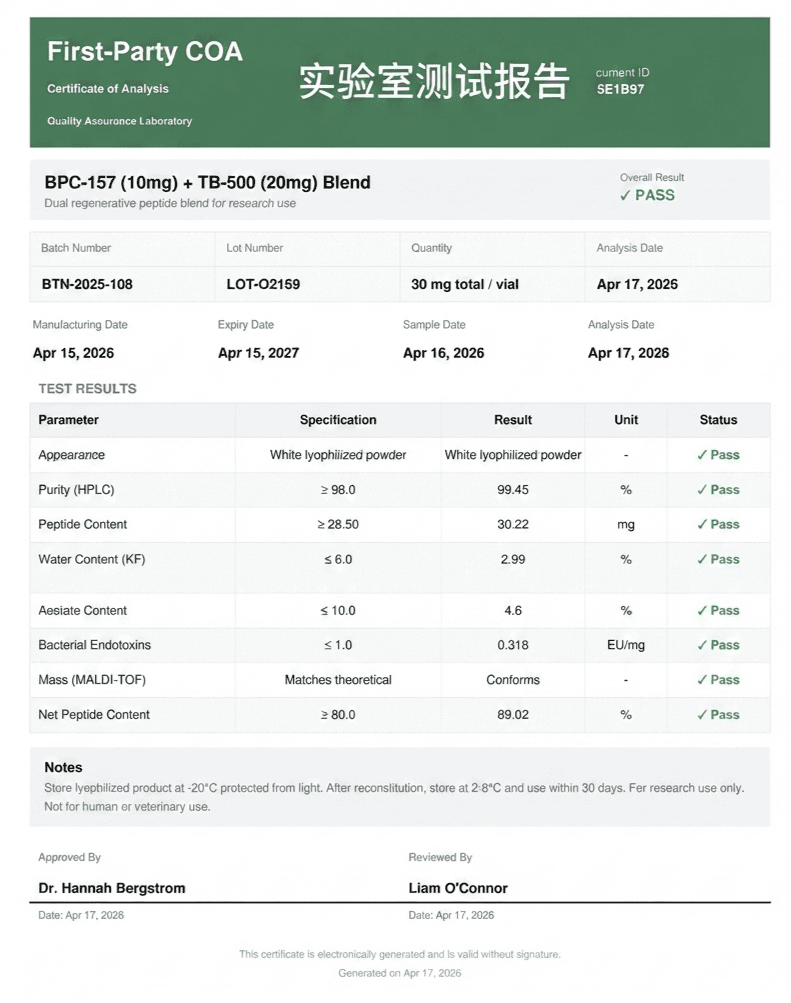Click the First-Party COA header title
The height and width of the screenshot is (1003, 791).
click(x=145, y=52)
